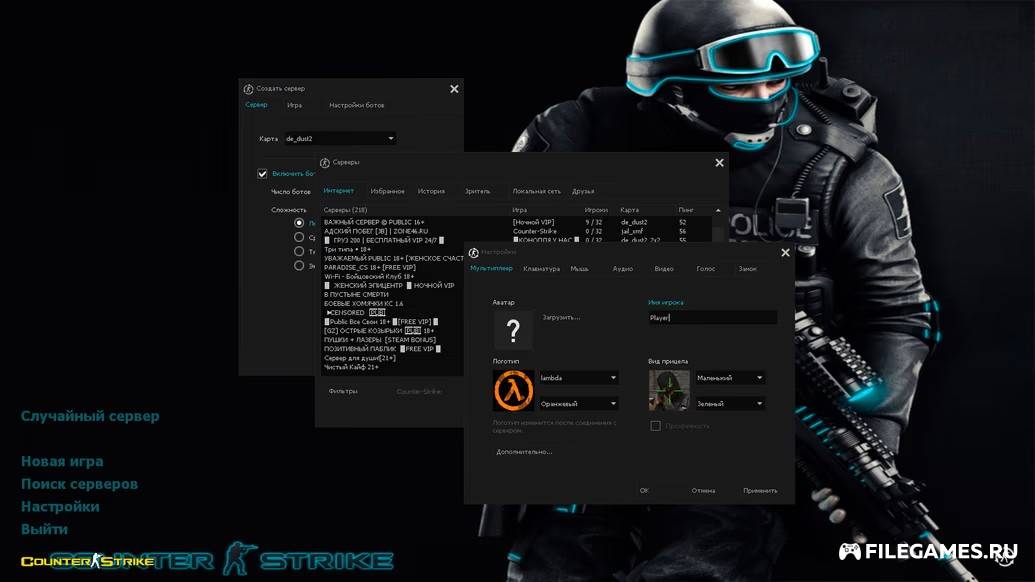
Task: Select the second bot difficulty radio button
Action: click(299, 238)
